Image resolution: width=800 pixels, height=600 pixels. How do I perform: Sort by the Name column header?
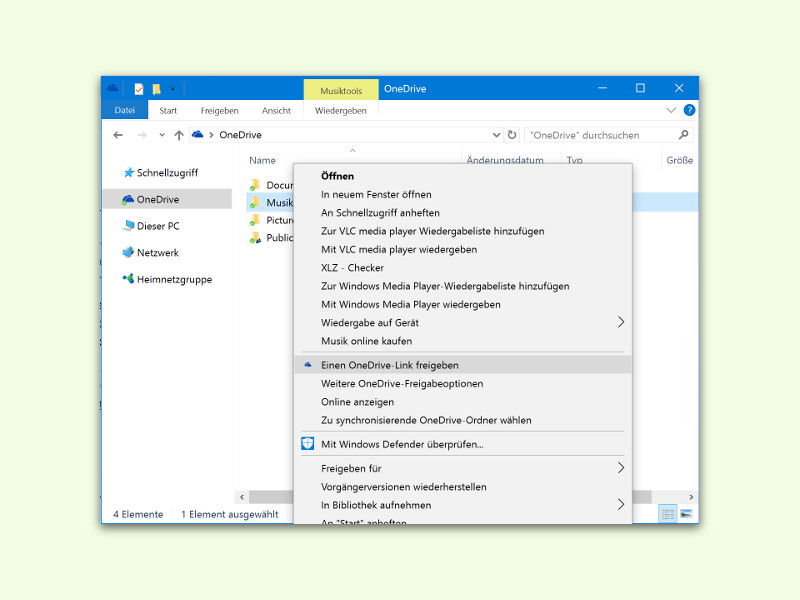(262, 160)
